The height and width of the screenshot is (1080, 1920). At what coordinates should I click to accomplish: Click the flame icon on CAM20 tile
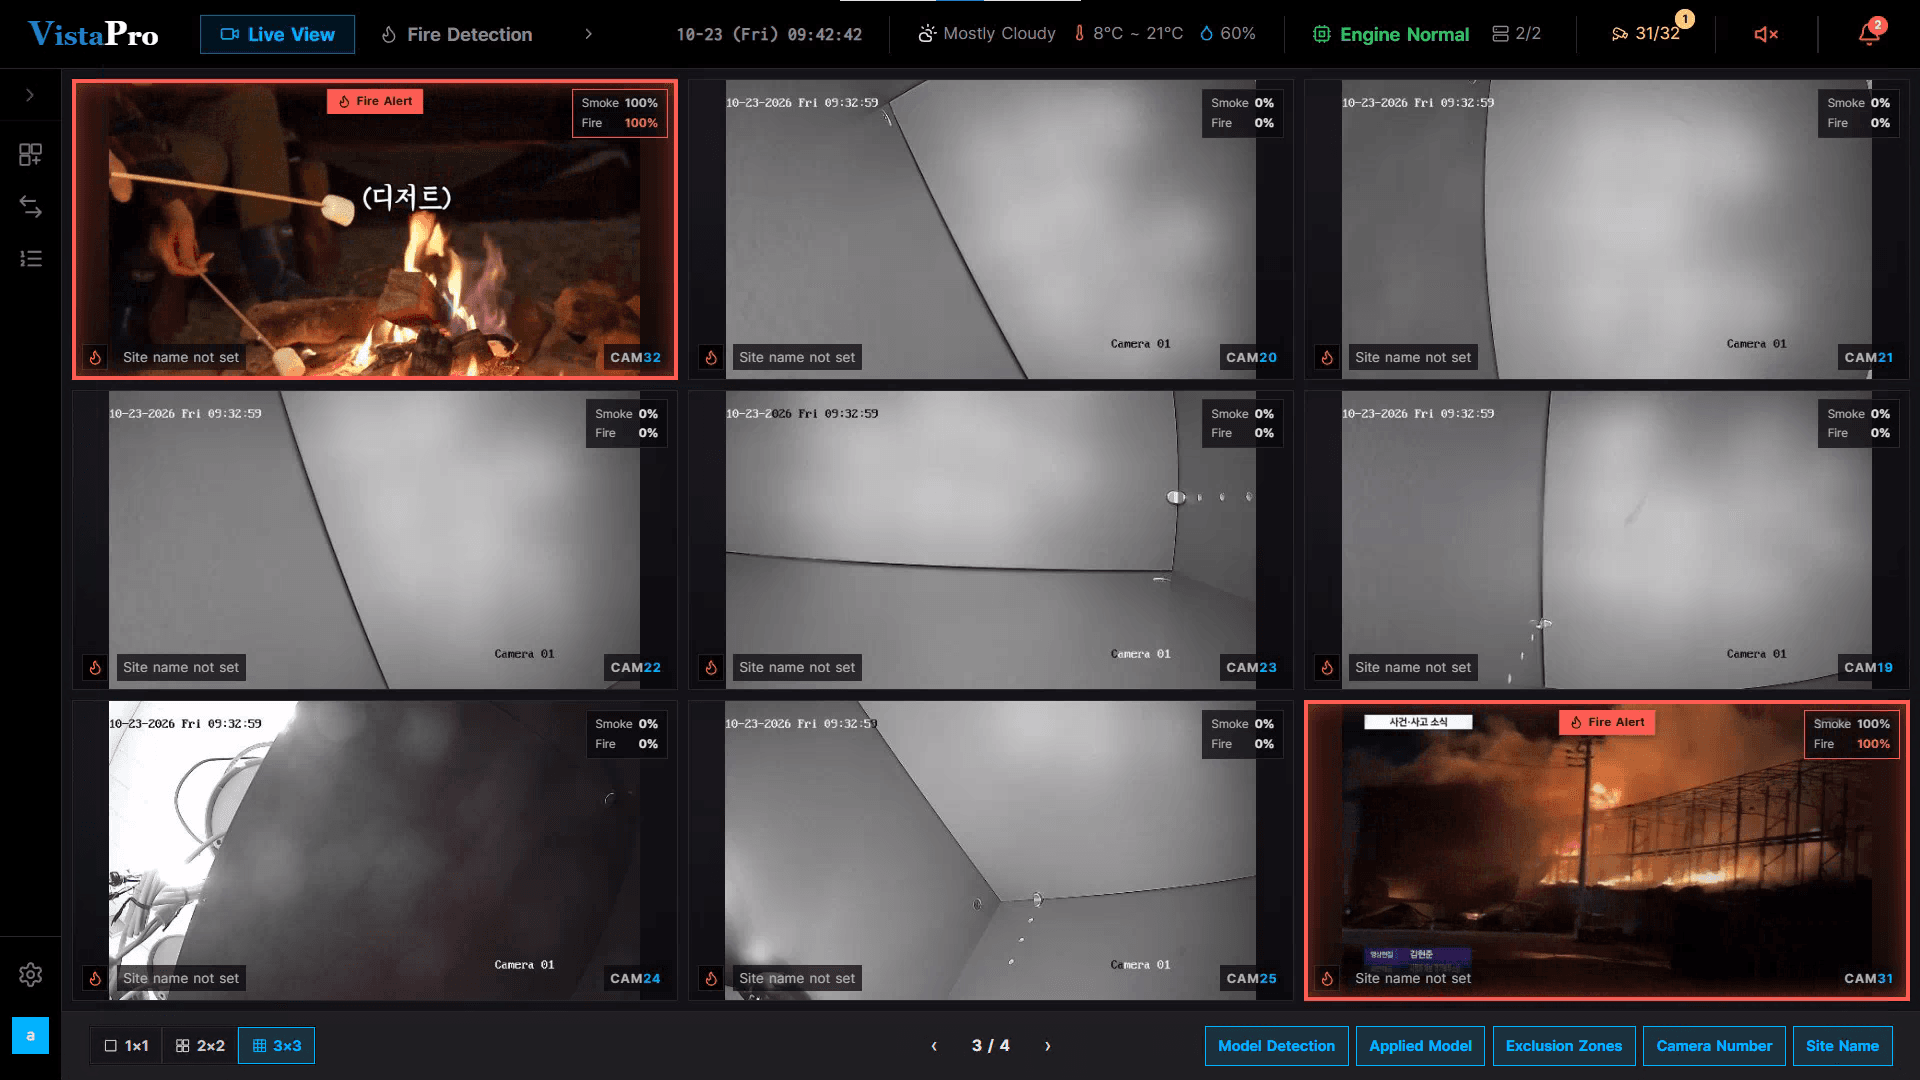click(x=711, y=357)
